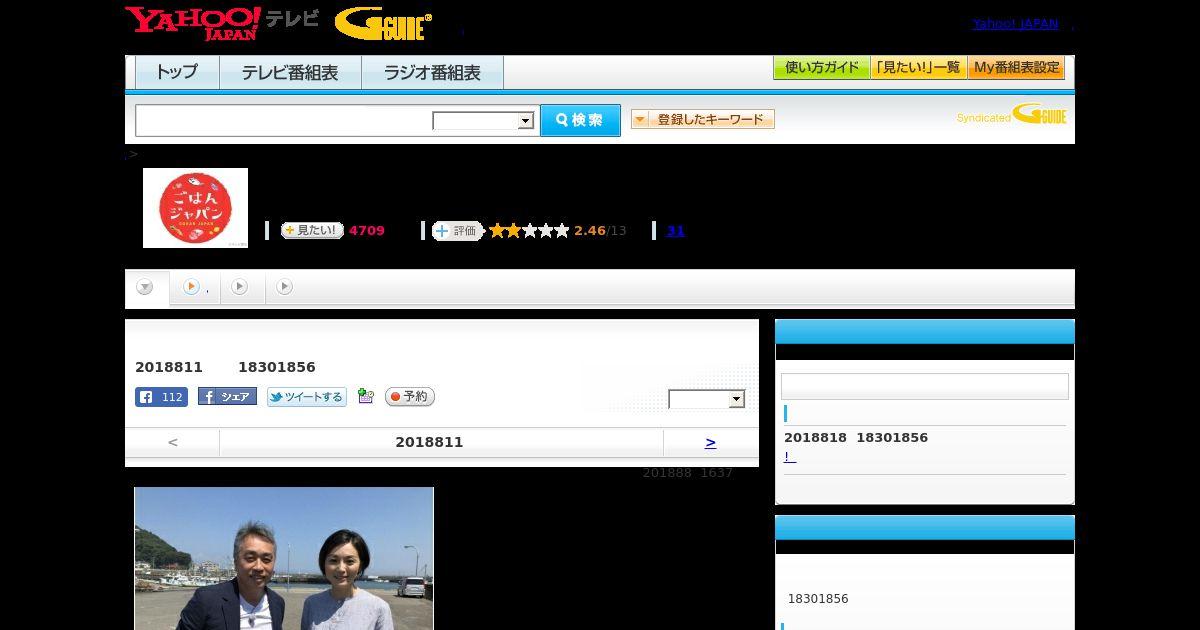Switch to テレビ番組表 tab
This screenshot has width=1200, height=630.
(289, 72)
